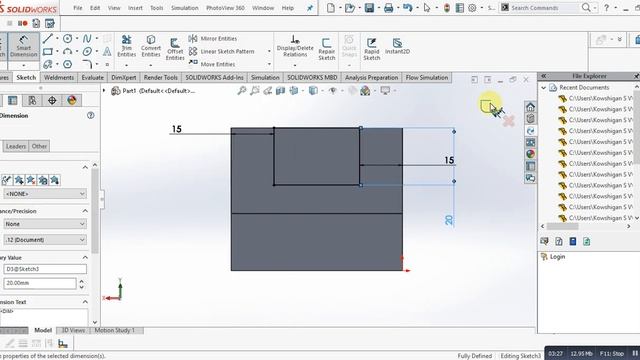The width and height of the screenshot is (640, 360).
Task: Open the Appearances task pane tab
Action: click(530, 154)
